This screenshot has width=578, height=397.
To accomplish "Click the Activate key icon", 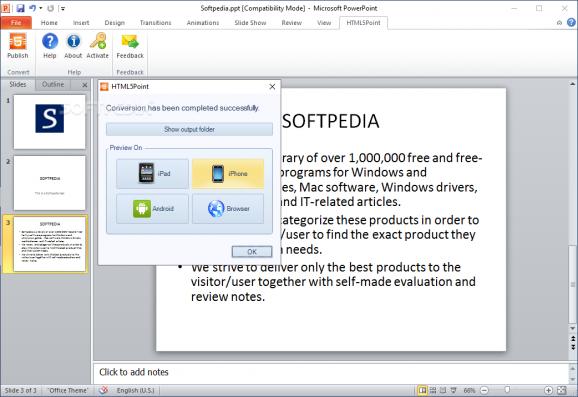I will (98, 41).
